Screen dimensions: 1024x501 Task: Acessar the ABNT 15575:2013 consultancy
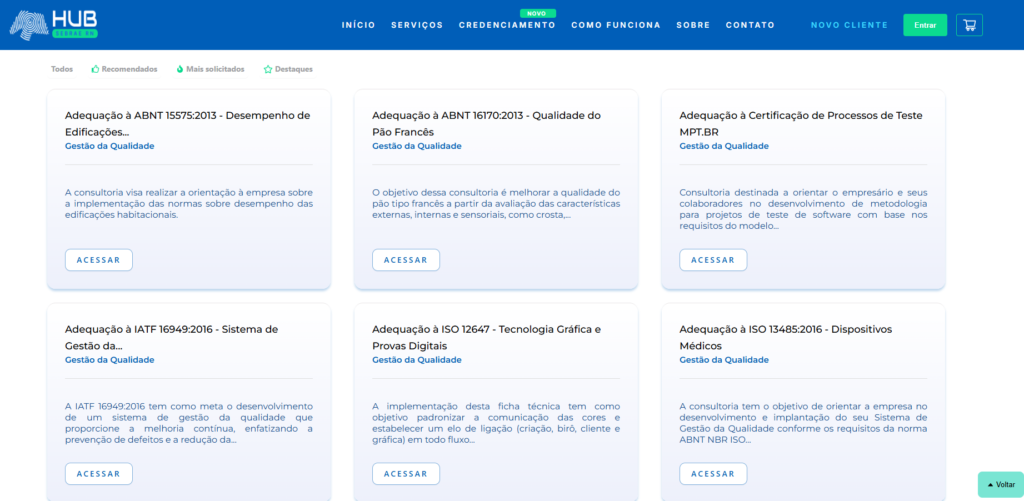(99, 259)
